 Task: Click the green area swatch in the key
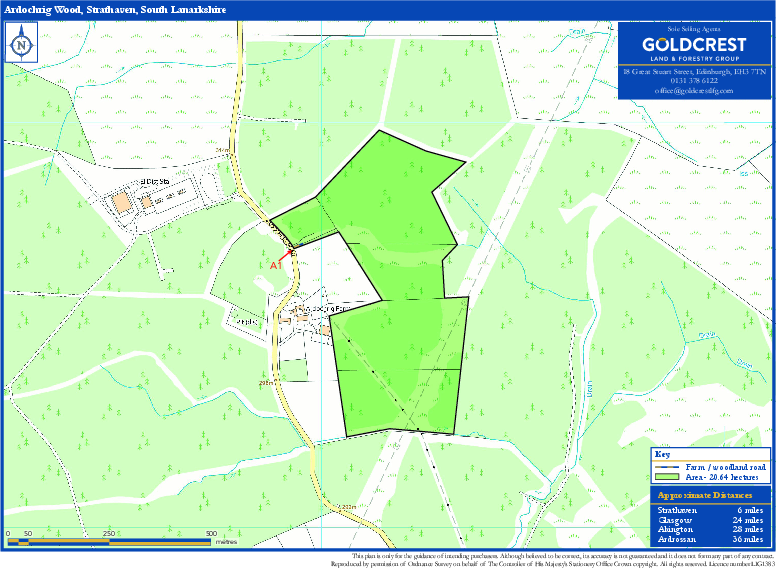670,479
